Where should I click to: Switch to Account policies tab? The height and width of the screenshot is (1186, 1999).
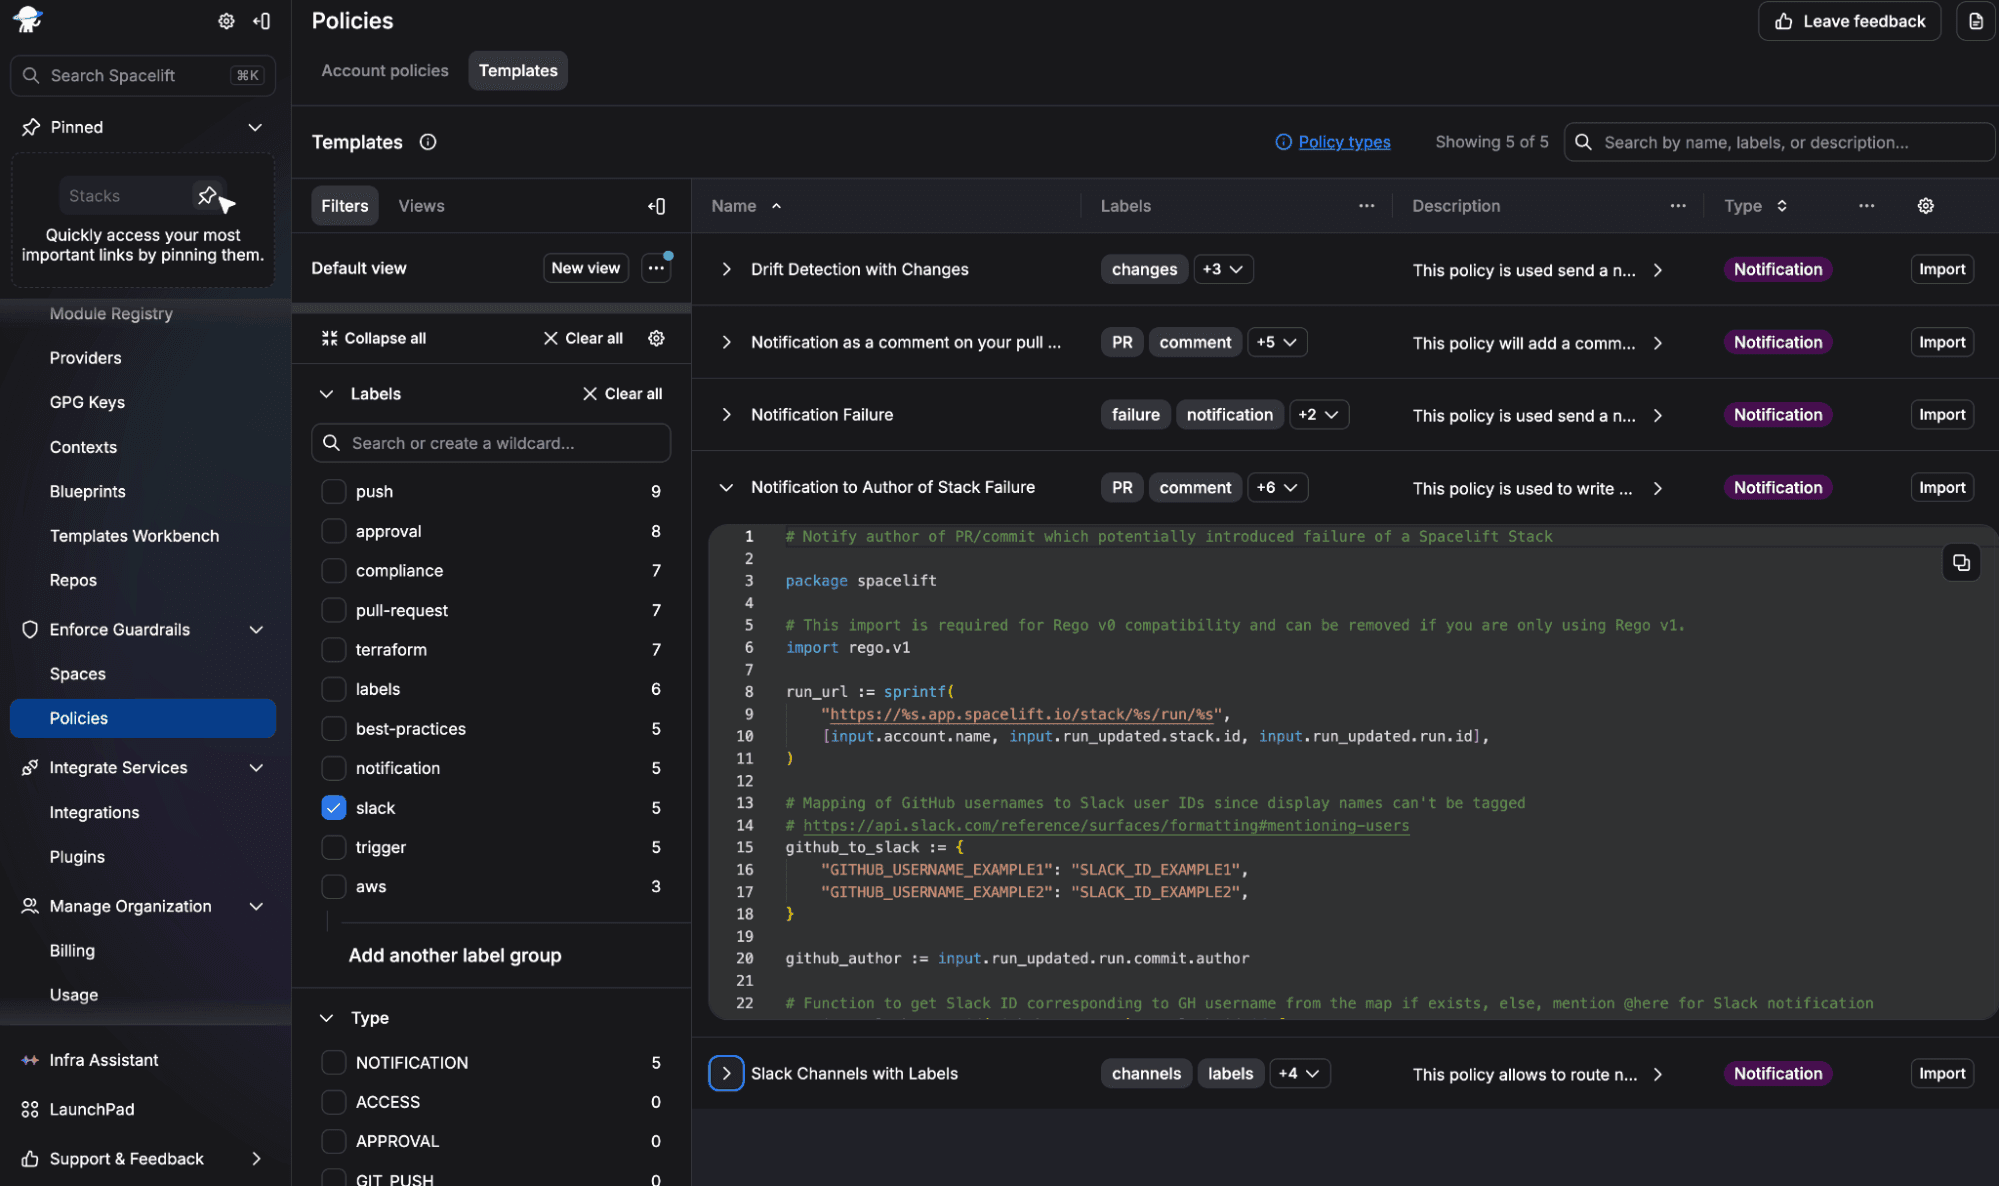385,70
